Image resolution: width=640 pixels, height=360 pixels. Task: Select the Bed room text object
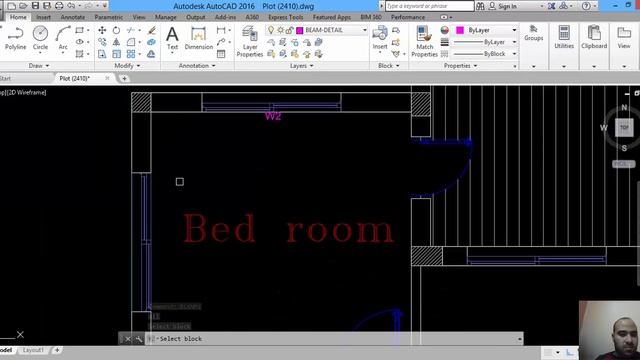coord(289,229)
